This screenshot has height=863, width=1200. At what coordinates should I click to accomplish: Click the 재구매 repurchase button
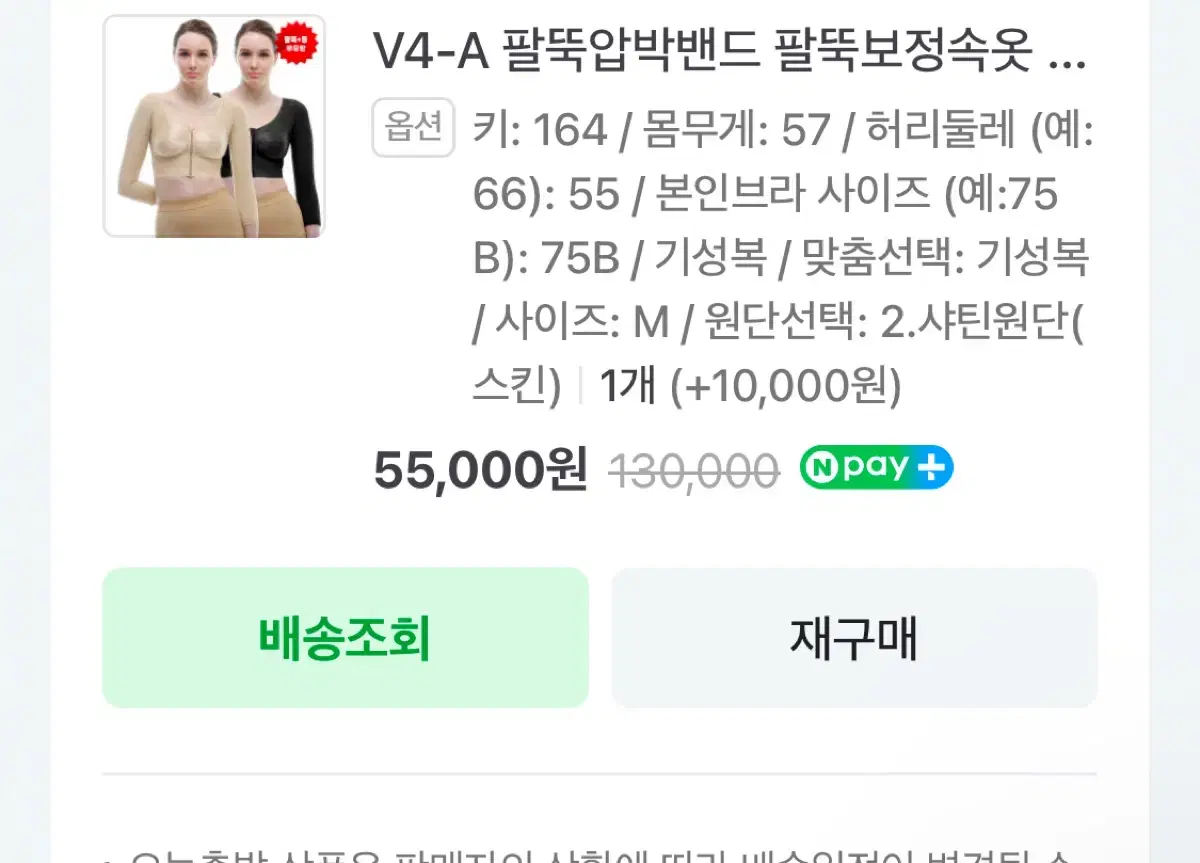(x=854, y=638)
